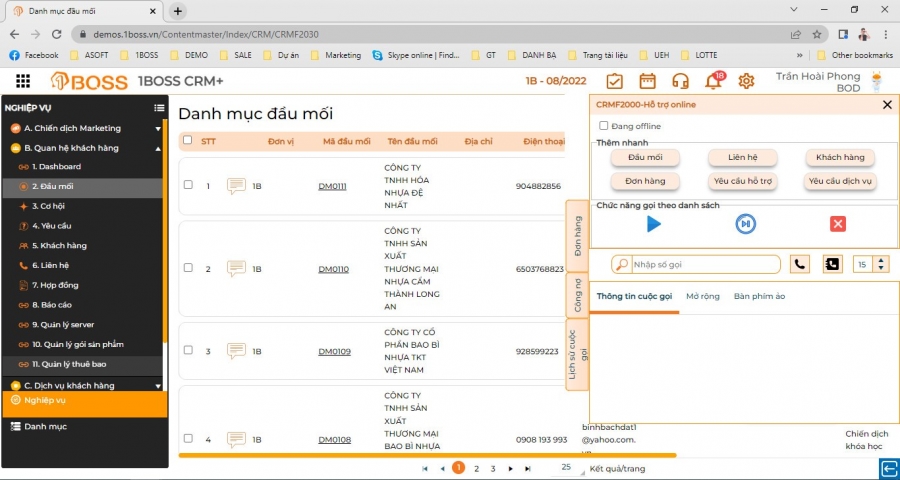
Task: Open 7. Hợp đồng in sidebar
Action: pyautogui.click(x=55, y=285)
